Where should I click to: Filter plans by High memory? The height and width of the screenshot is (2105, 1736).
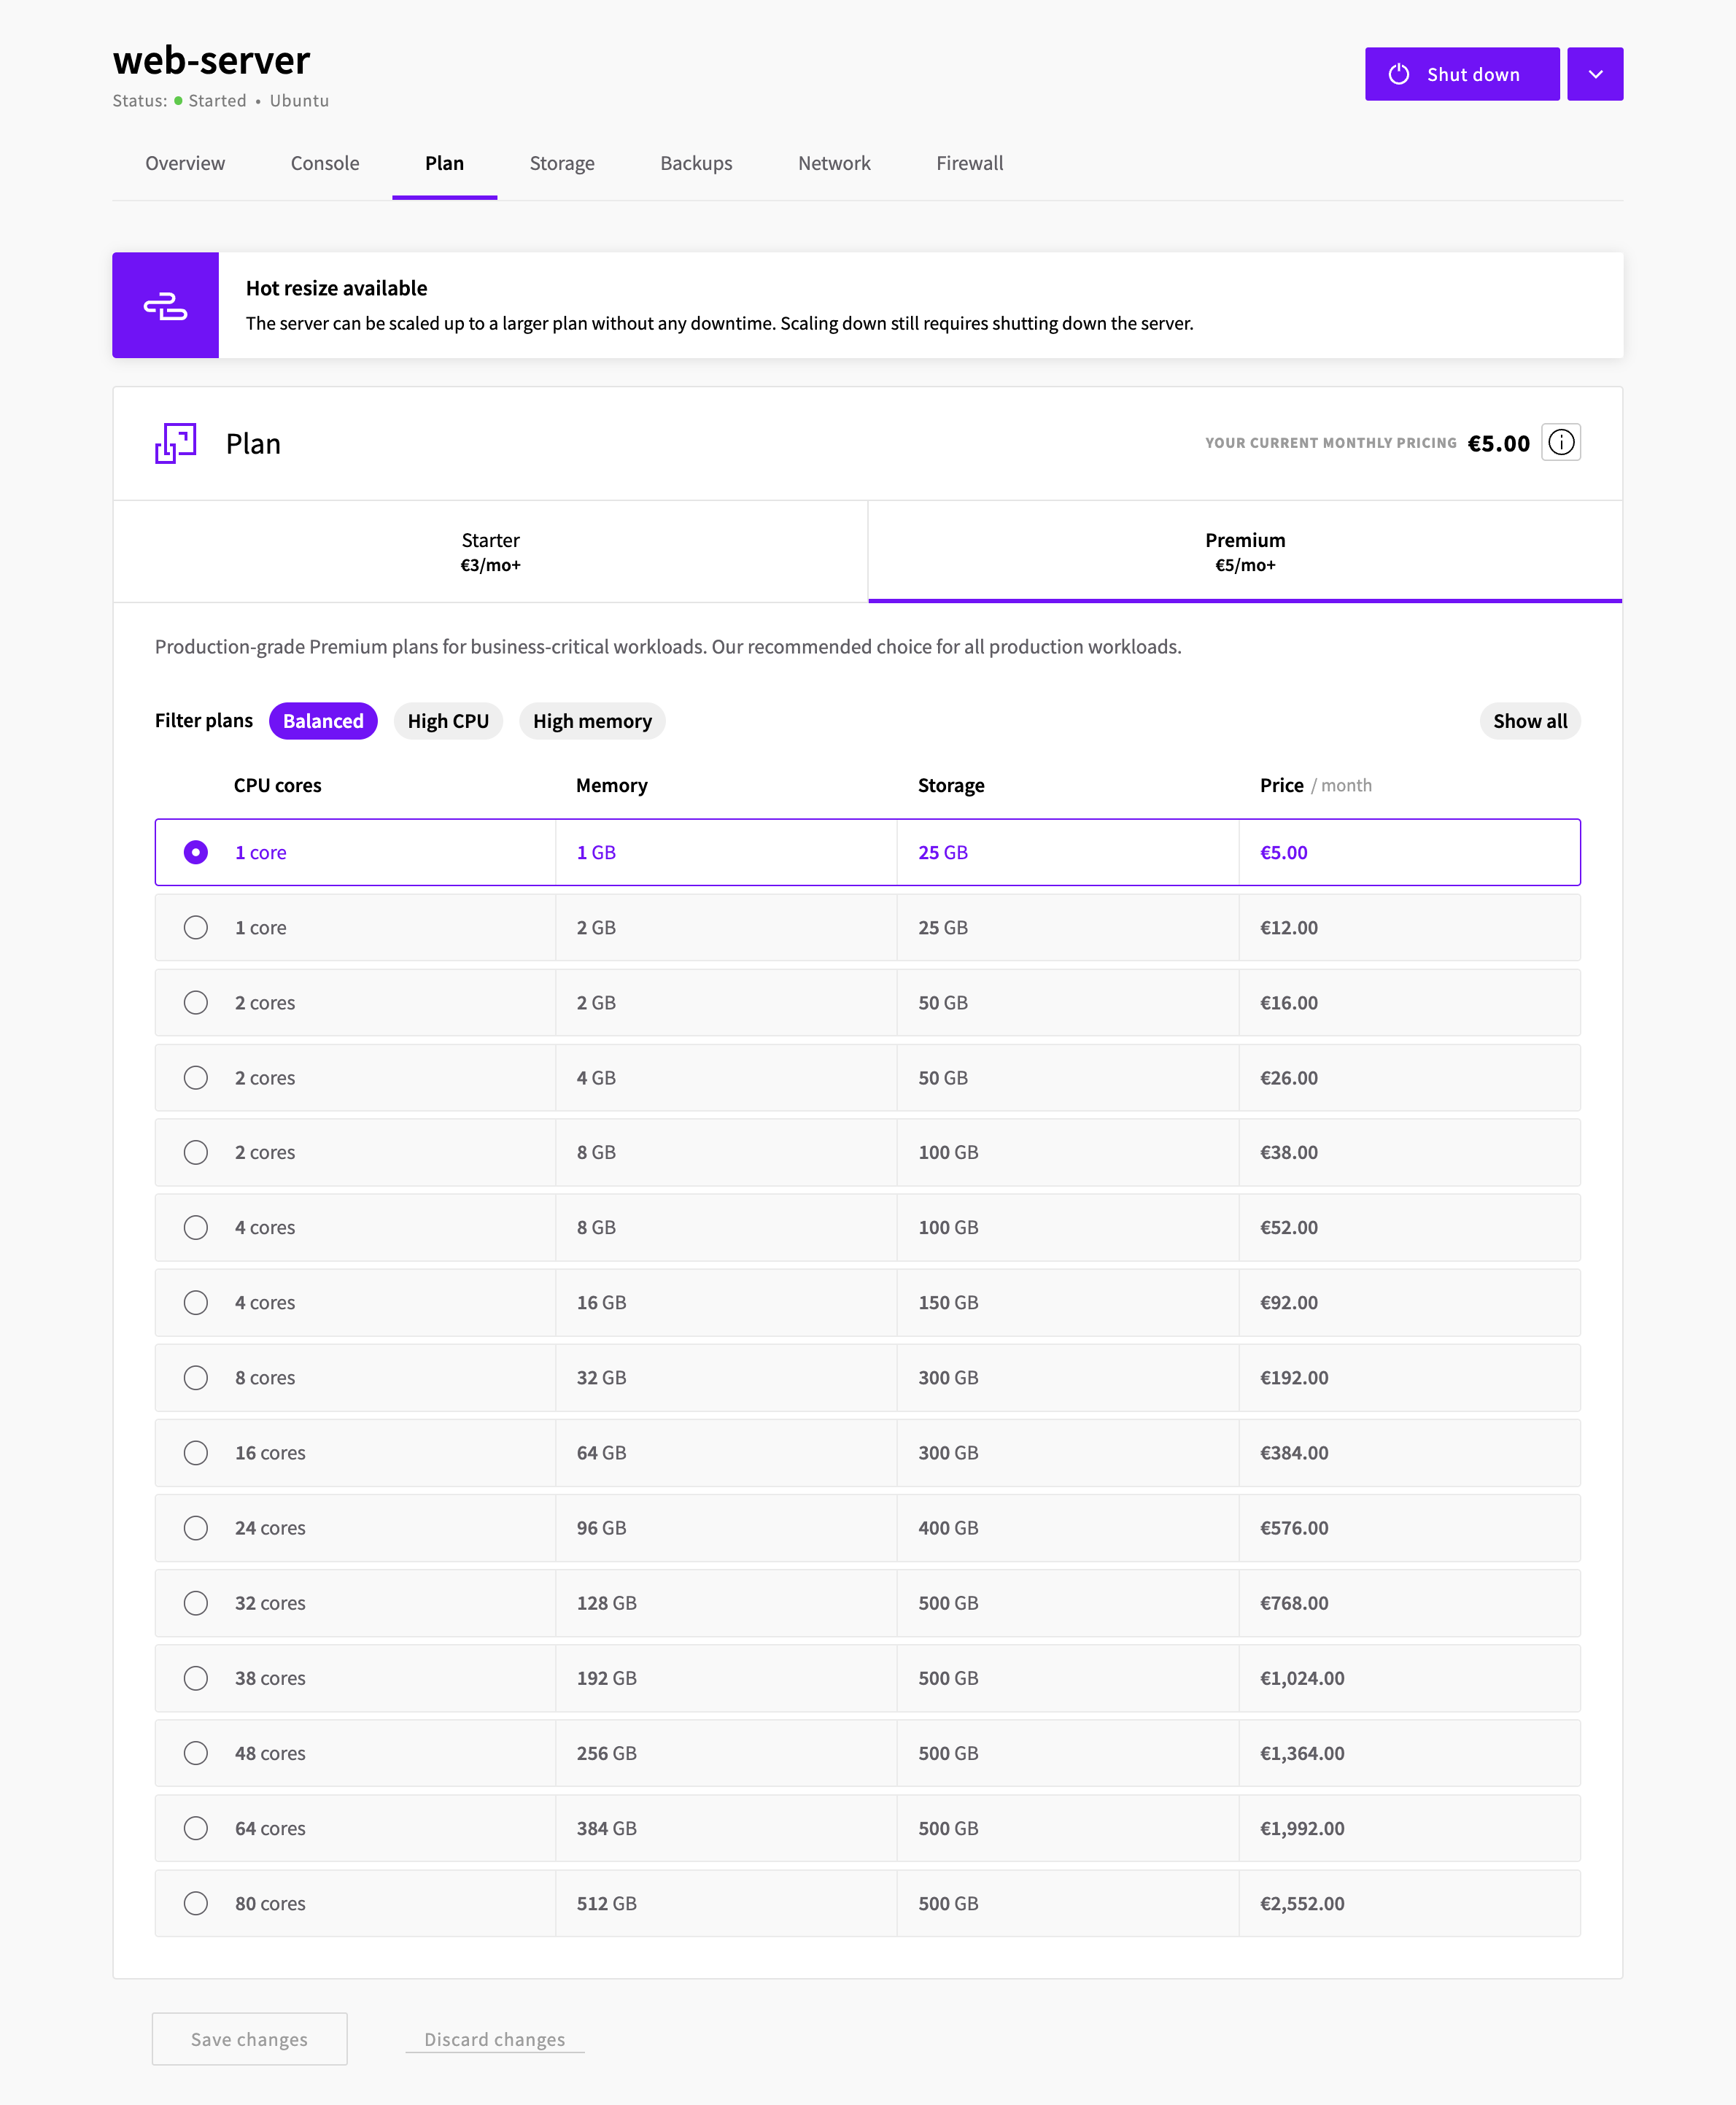pos(592,721)
